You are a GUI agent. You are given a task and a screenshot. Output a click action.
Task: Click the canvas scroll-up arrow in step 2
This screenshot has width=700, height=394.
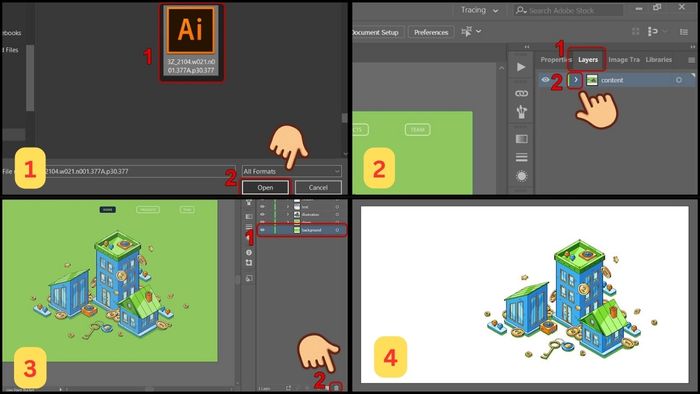click(501, 68)
